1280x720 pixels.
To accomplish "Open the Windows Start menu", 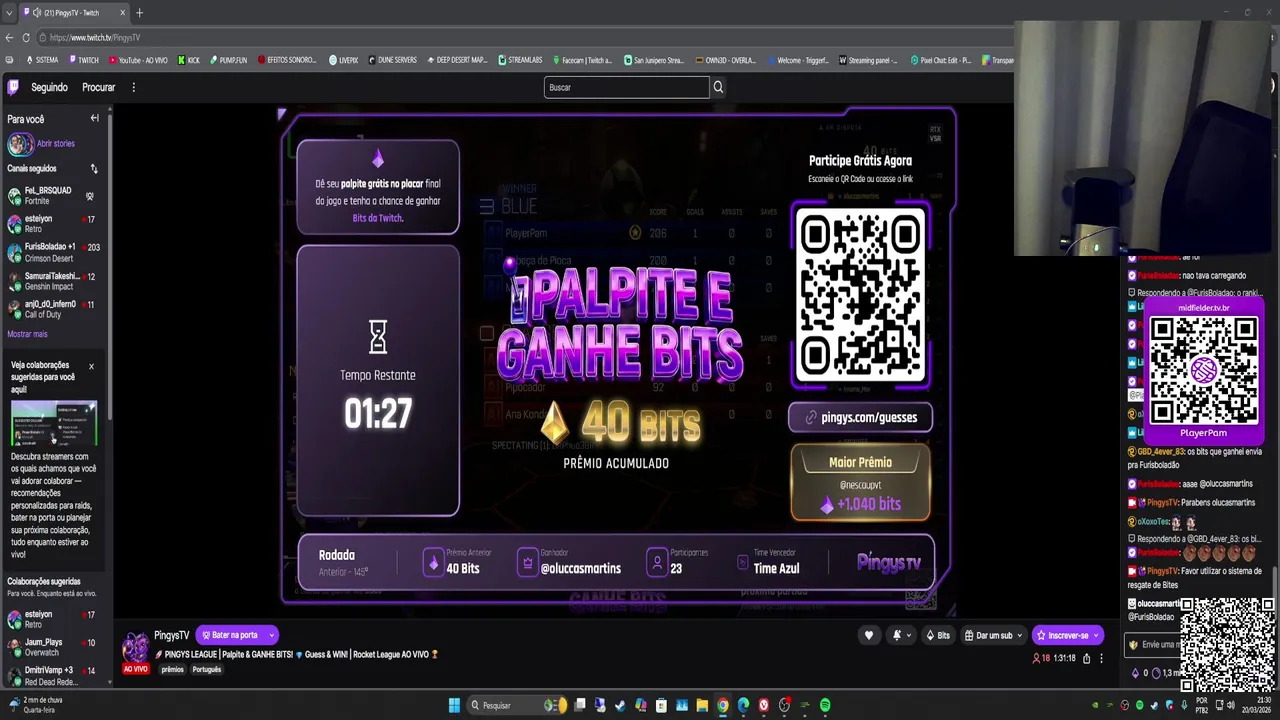I will coord(454,705).
